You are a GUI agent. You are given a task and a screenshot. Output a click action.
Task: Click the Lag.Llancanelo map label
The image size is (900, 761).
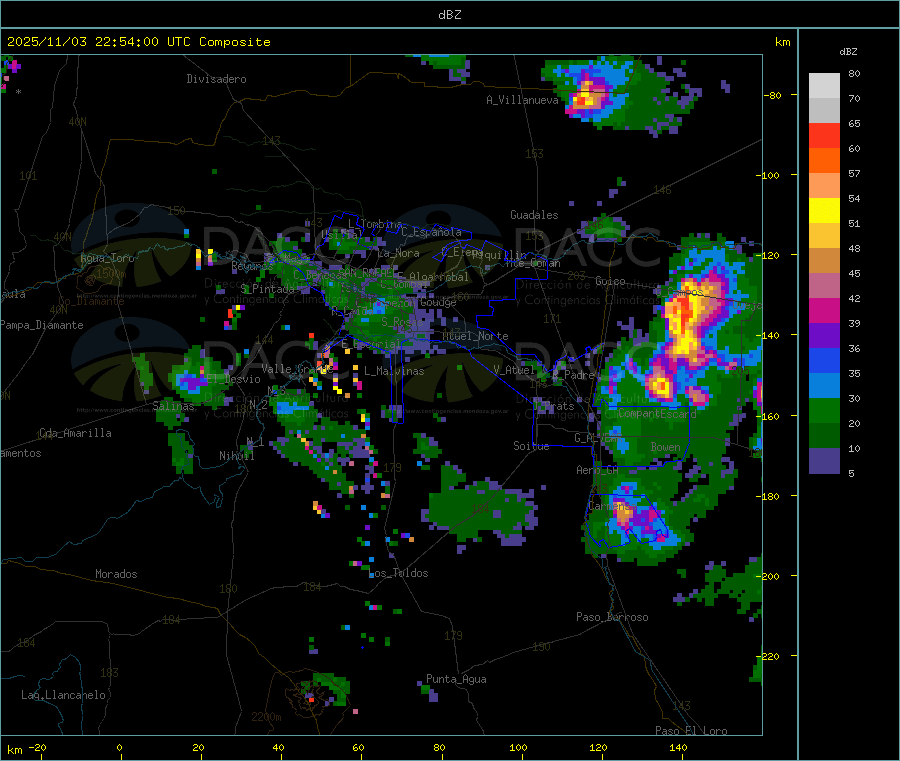[63, 695]
